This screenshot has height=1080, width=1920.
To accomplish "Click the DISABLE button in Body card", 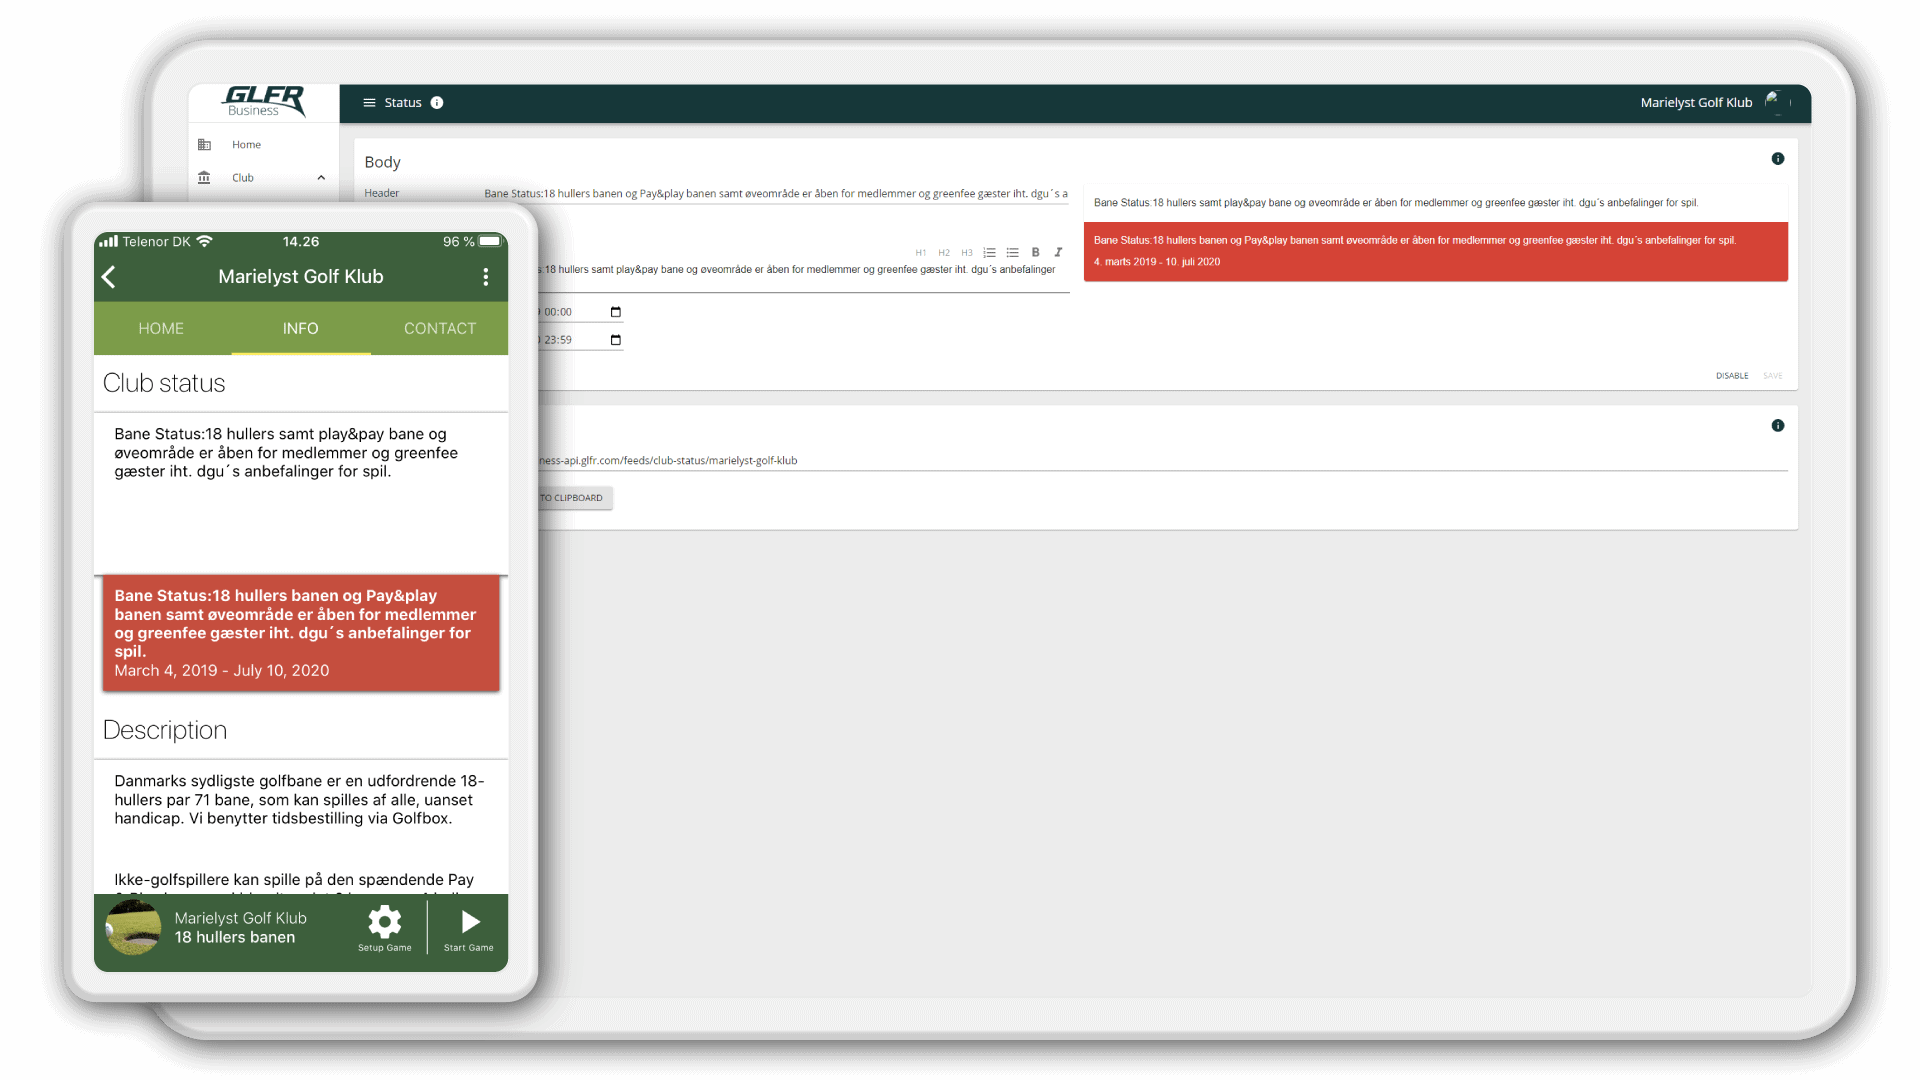I will coord(1732,376).
